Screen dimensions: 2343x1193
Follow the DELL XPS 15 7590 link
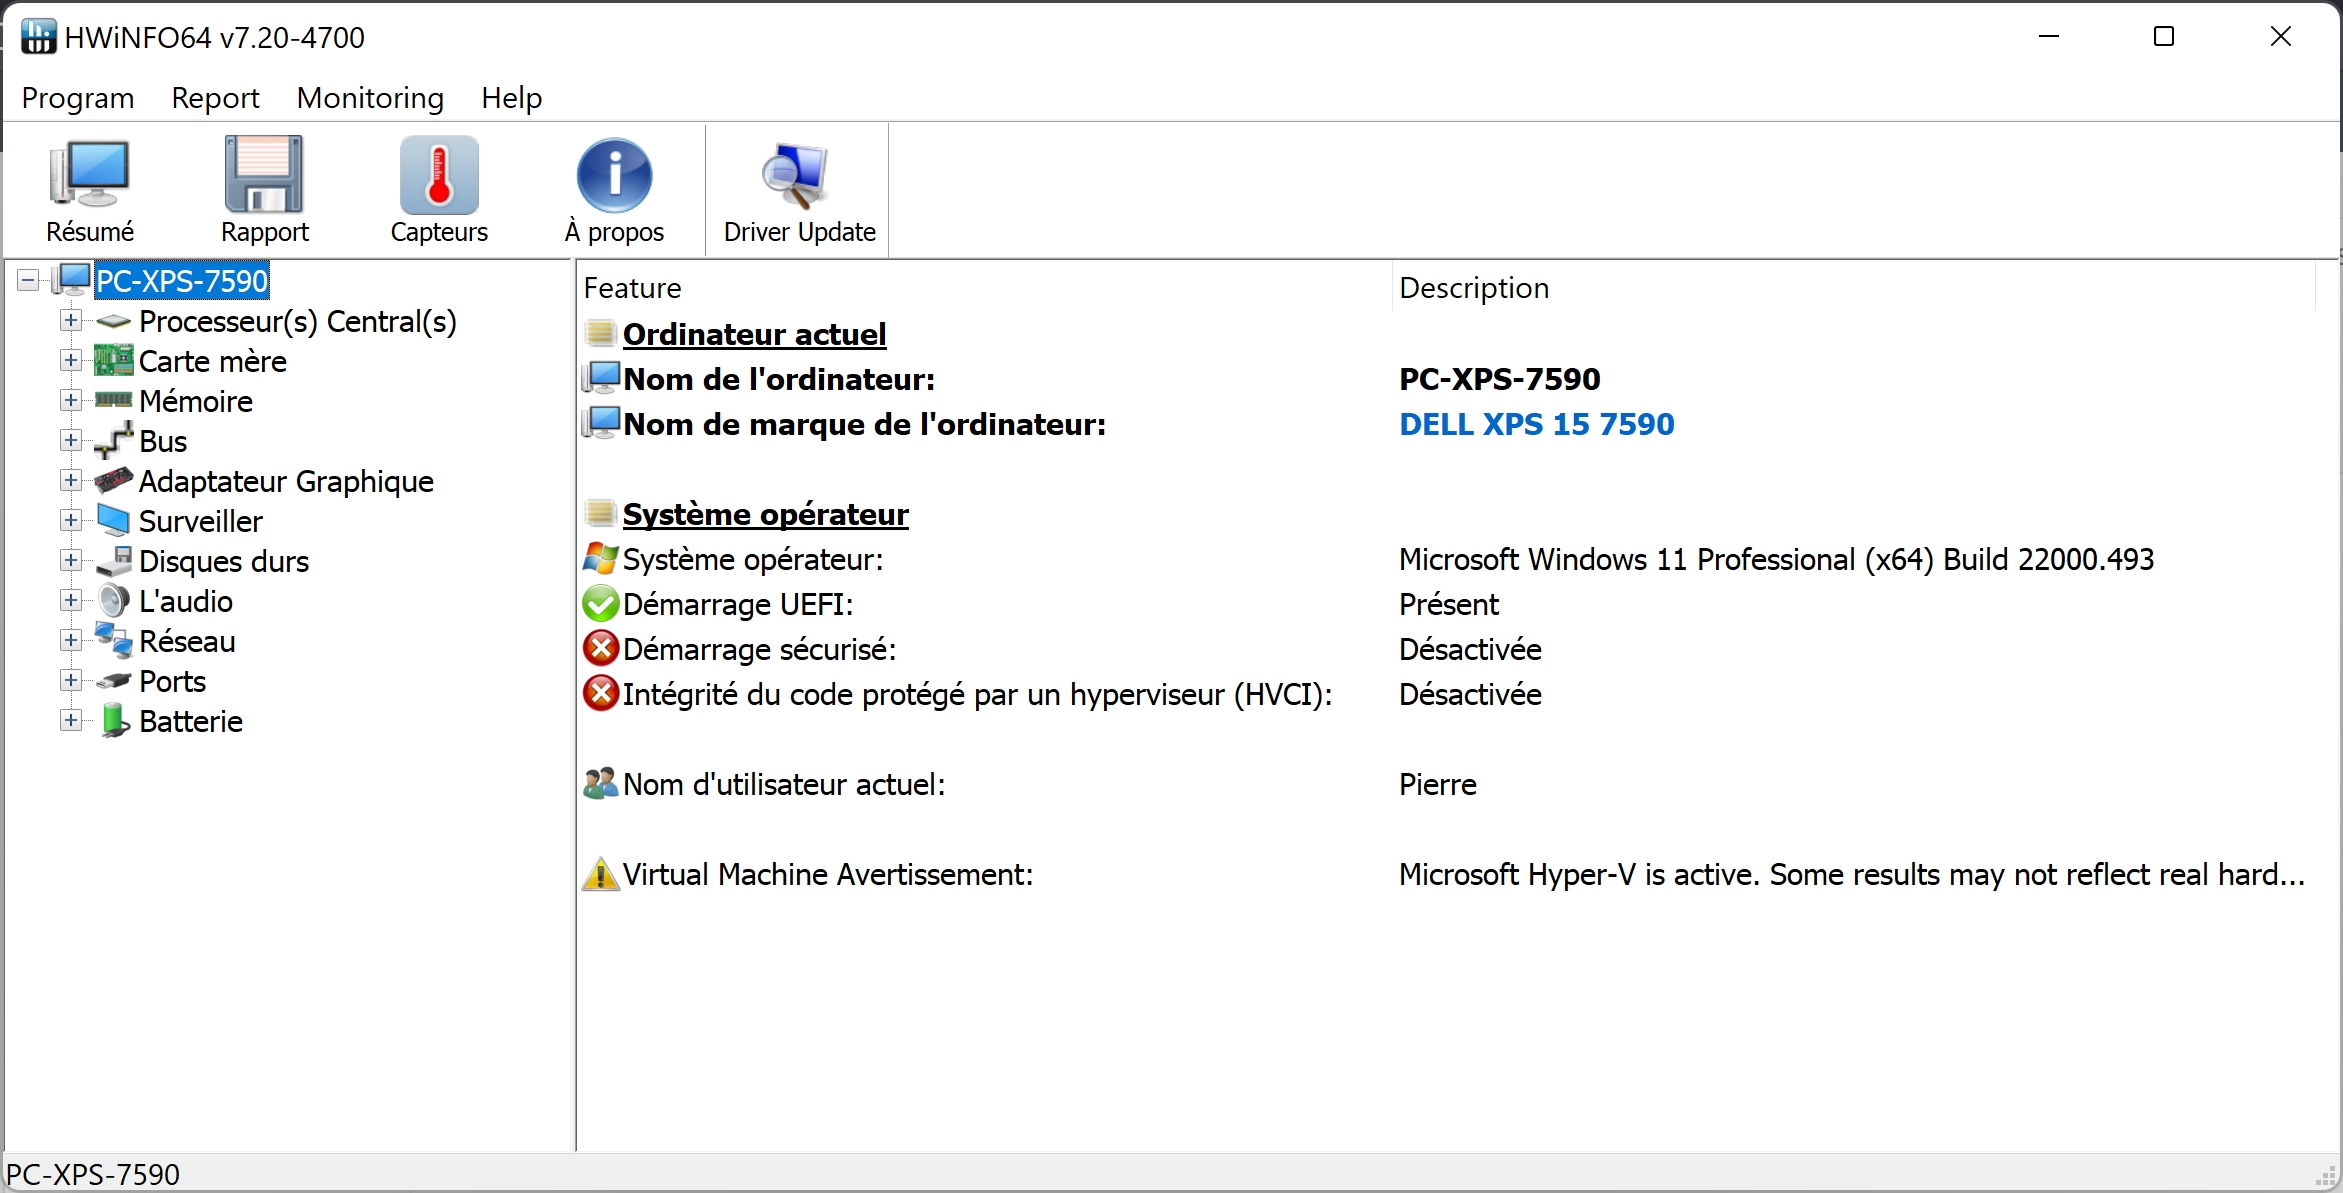1536,424
